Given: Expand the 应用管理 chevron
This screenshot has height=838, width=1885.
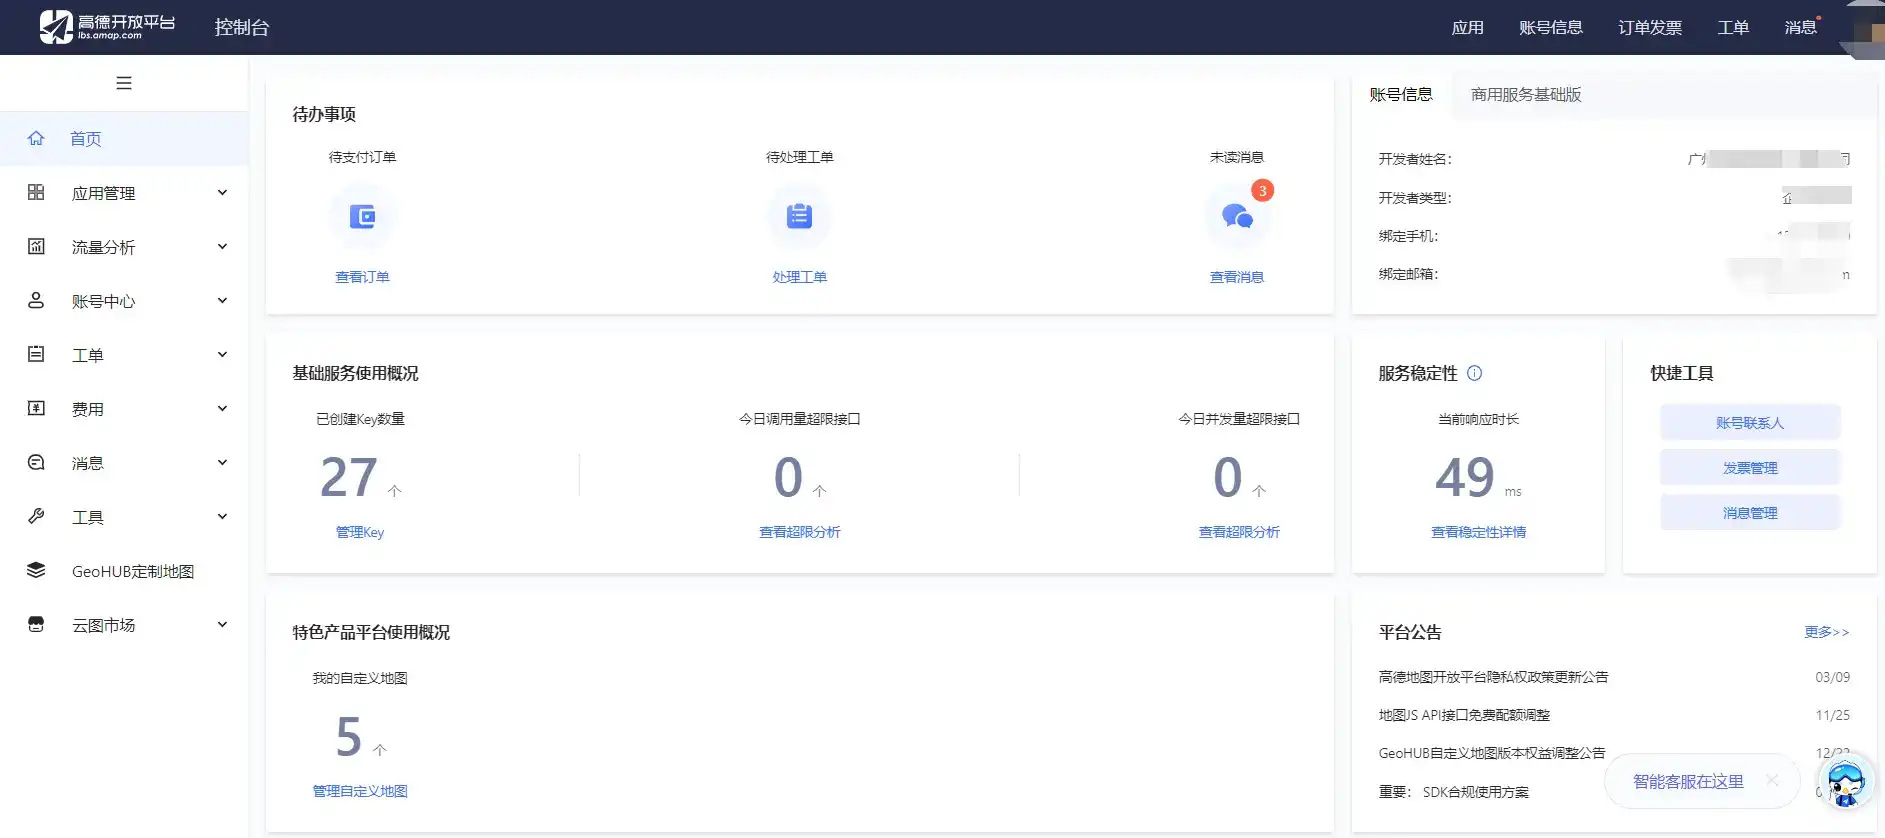Looking at the screenshot, I should tap(222, 192).
